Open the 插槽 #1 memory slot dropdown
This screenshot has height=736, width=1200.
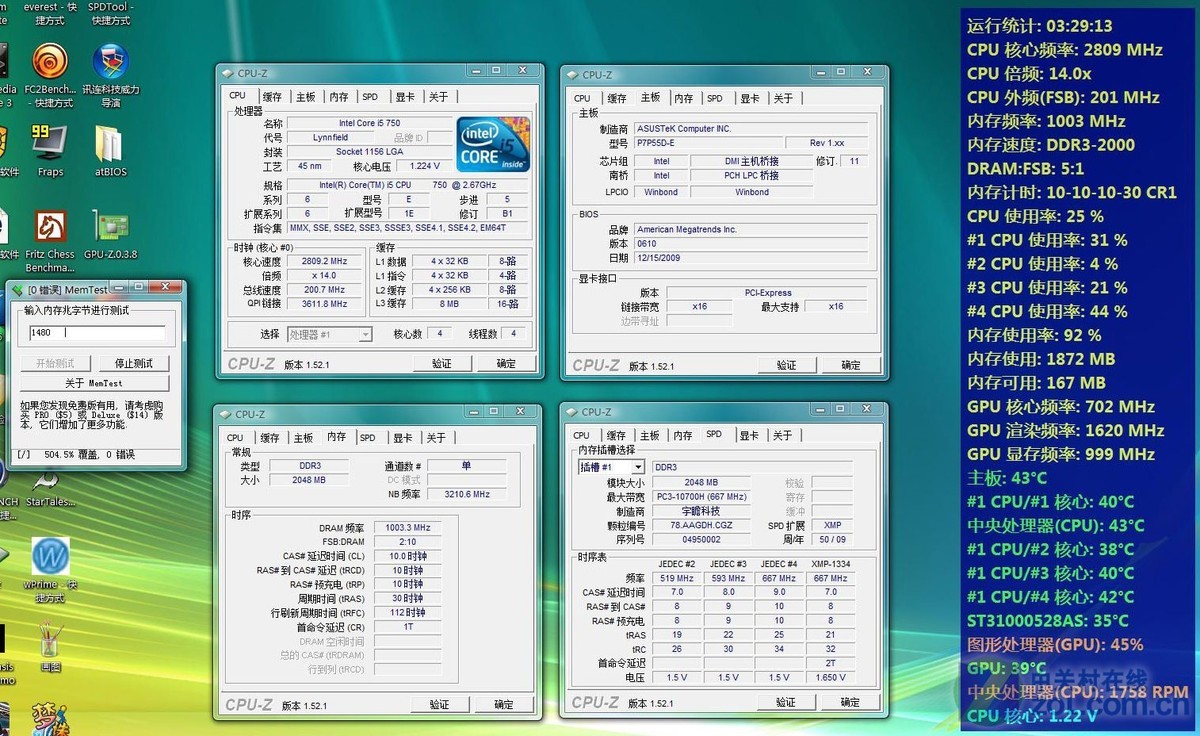[611, 467]
